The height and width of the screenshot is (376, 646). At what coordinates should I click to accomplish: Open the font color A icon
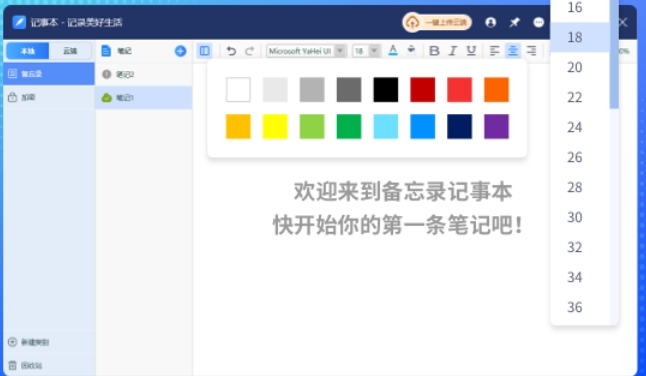coord(393,51)
